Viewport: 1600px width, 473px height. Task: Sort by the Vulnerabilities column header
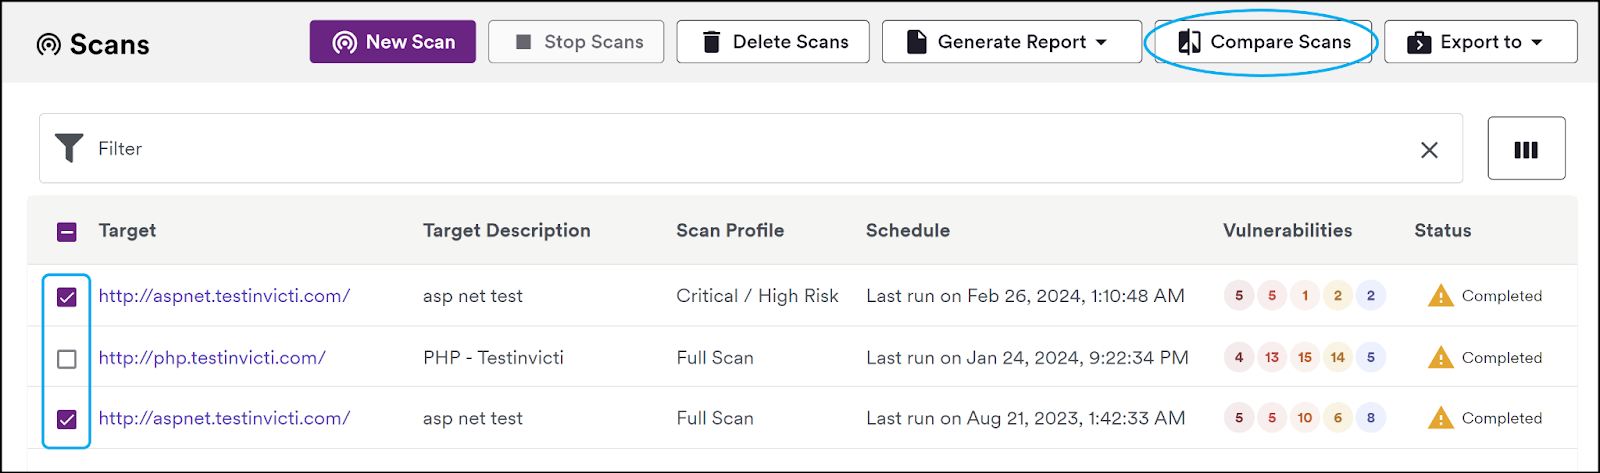pyautogui.click(x=1287, y=231)
